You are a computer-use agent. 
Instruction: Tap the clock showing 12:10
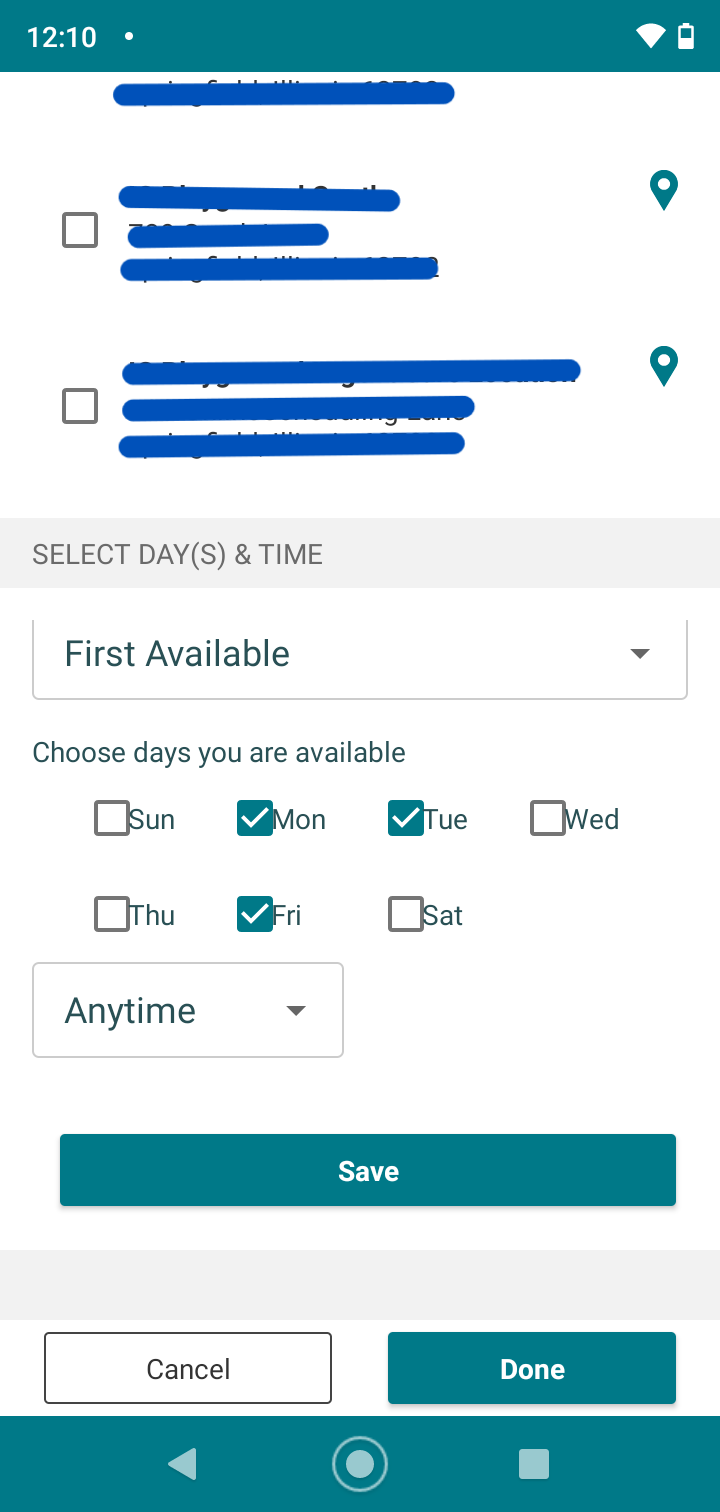pos(62,36)
